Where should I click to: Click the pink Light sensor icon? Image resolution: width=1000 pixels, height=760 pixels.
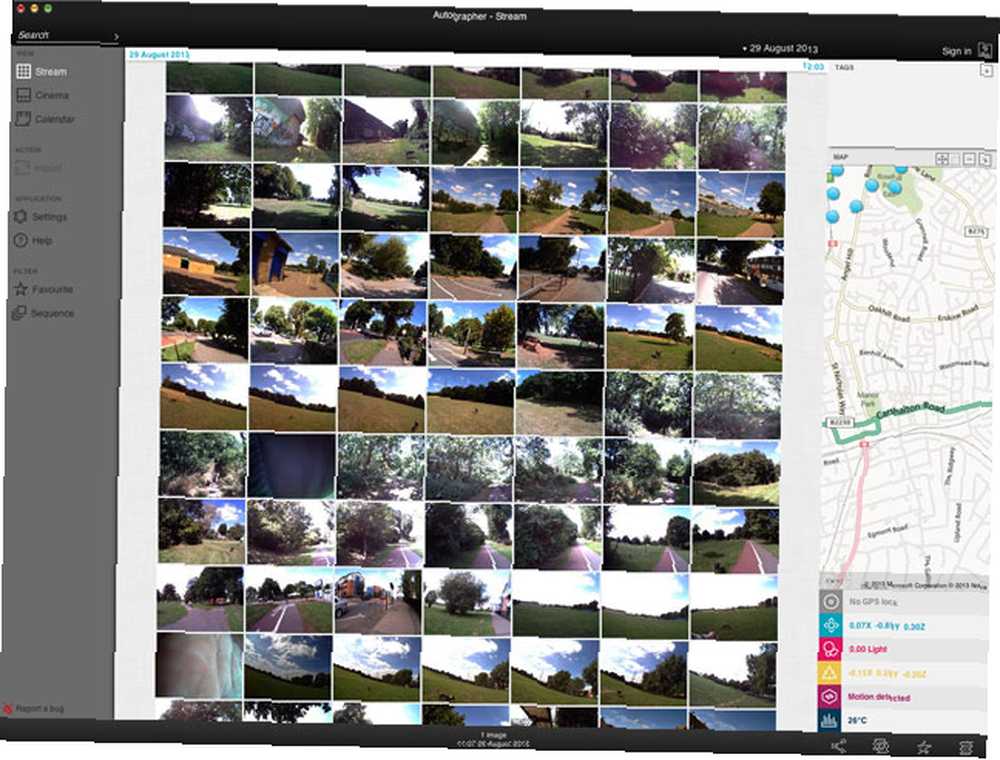click(830, 649)
